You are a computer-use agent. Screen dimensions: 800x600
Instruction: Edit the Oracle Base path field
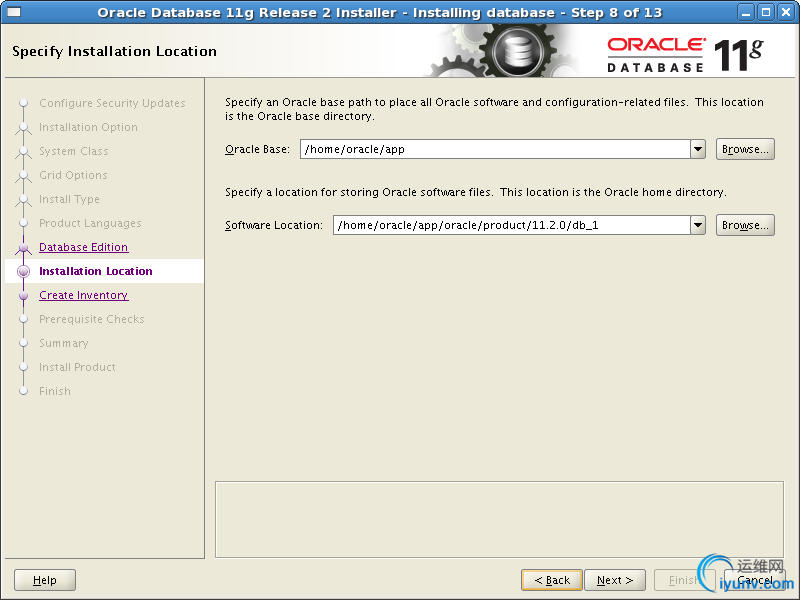[x=495, y=149]
